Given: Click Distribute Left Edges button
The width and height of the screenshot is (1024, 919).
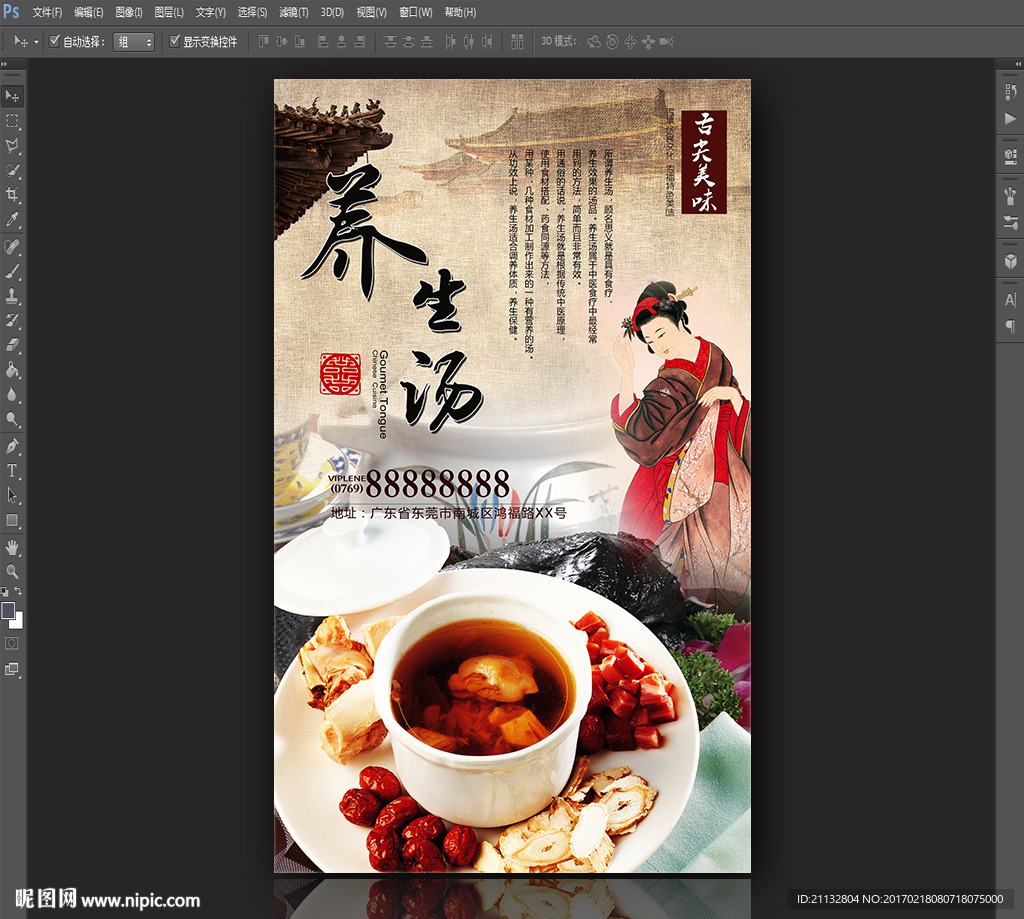Looking at the screenshot, I should click(450, 42).
